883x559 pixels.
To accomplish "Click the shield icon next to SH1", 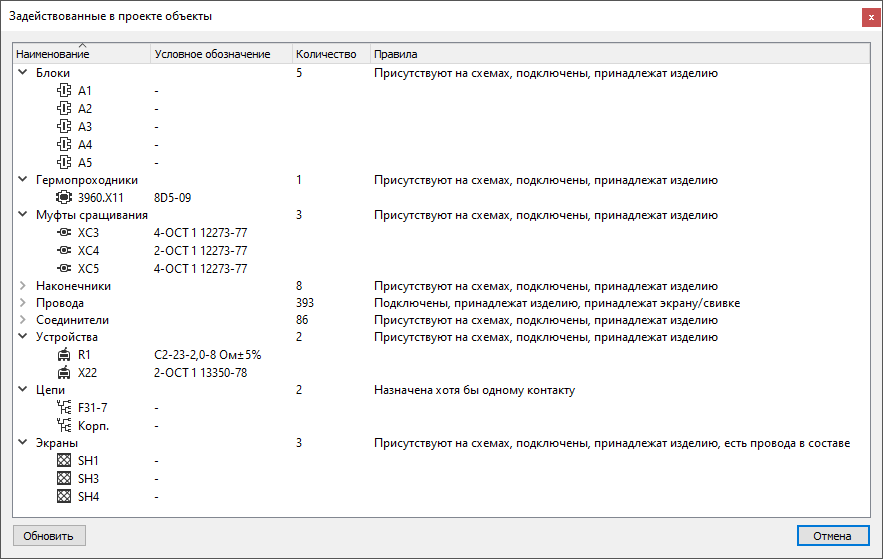I will point(66,461).
